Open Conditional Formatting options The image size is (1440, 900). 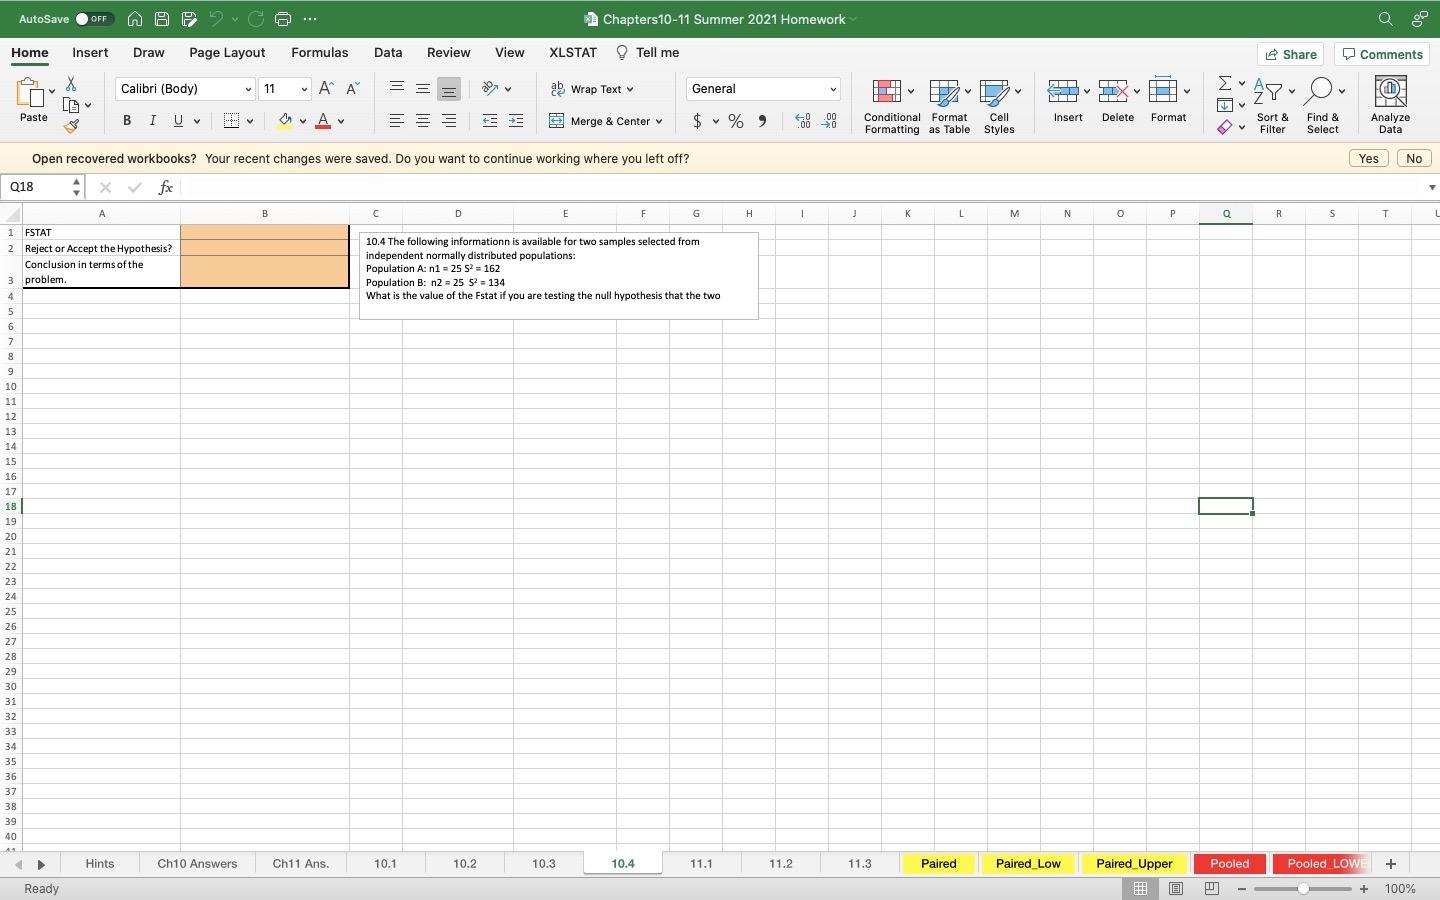pos(890,105)
